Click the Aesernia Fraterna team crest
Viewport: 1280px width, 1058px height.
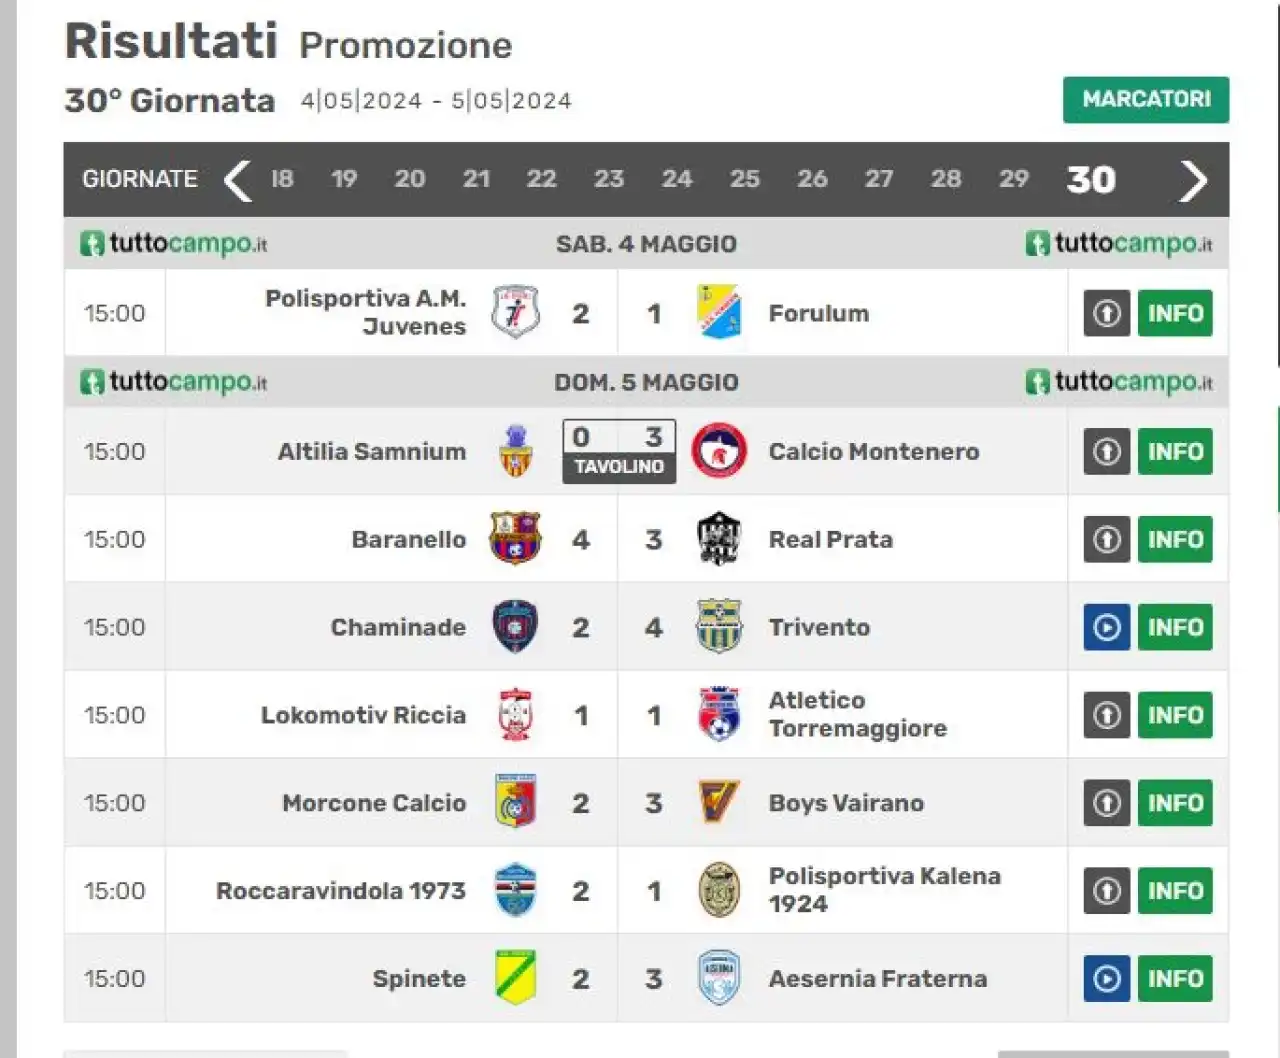pyautogui.click(x=719, y=978)
